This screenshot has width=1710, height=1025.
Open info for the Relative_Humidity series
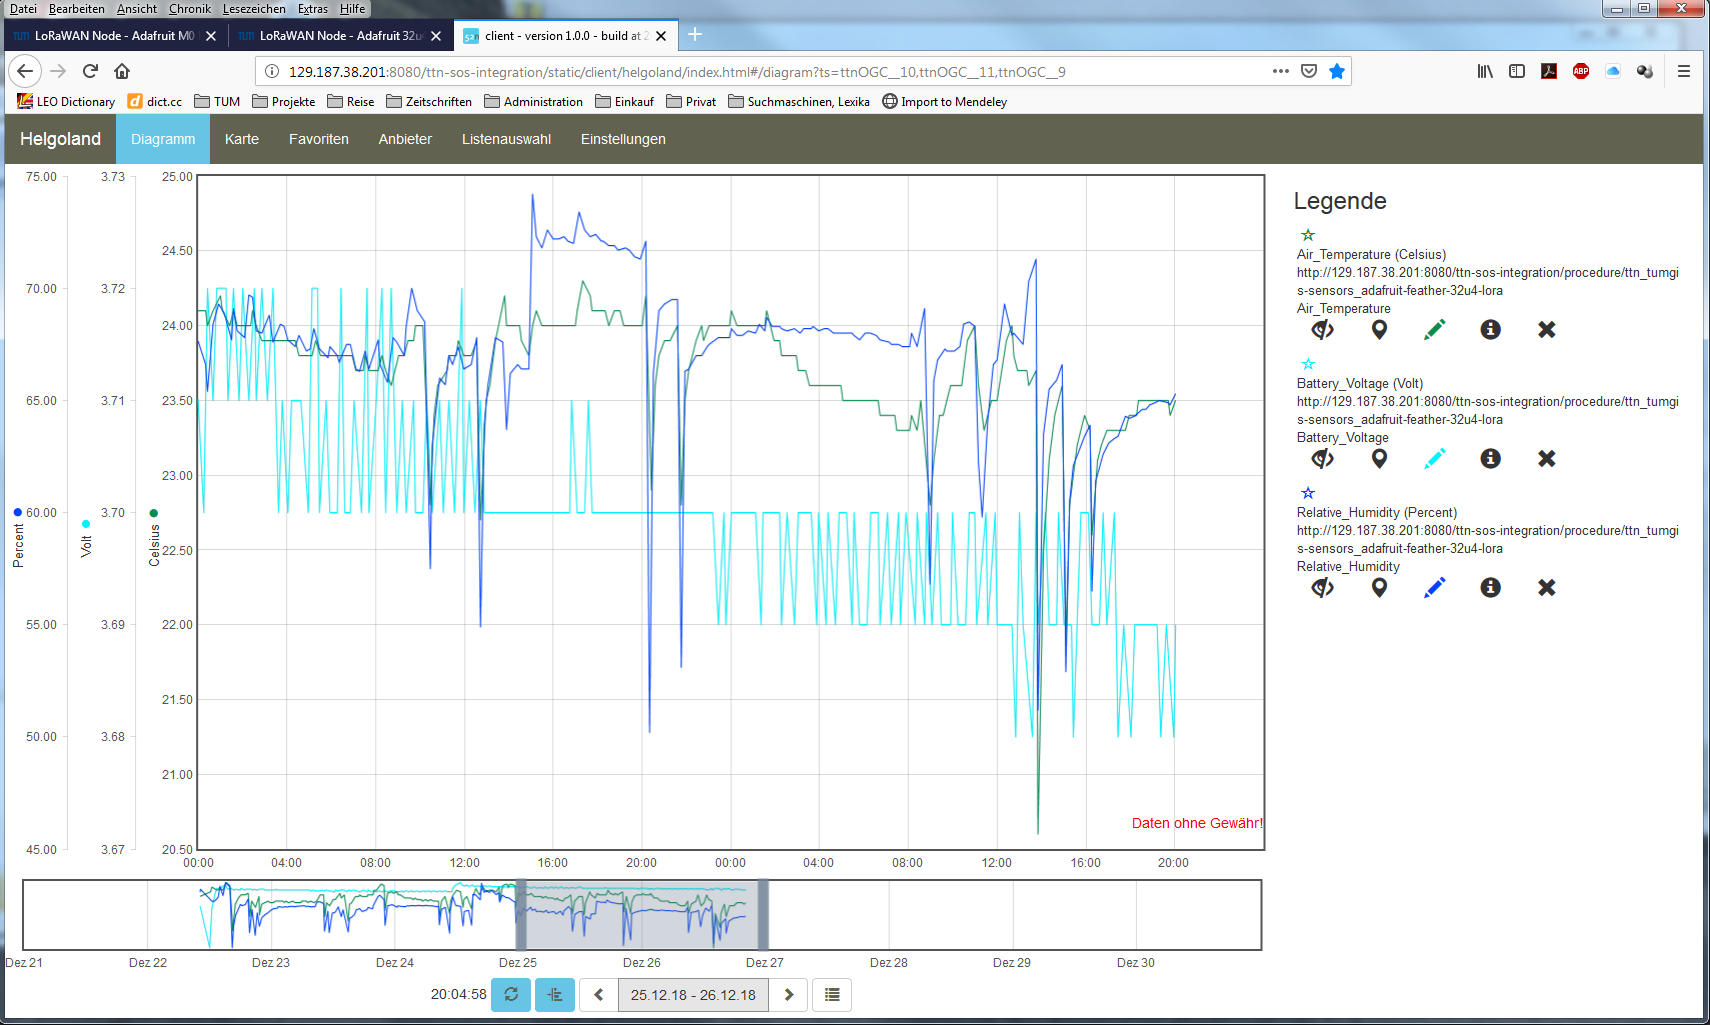(1490, 587)
